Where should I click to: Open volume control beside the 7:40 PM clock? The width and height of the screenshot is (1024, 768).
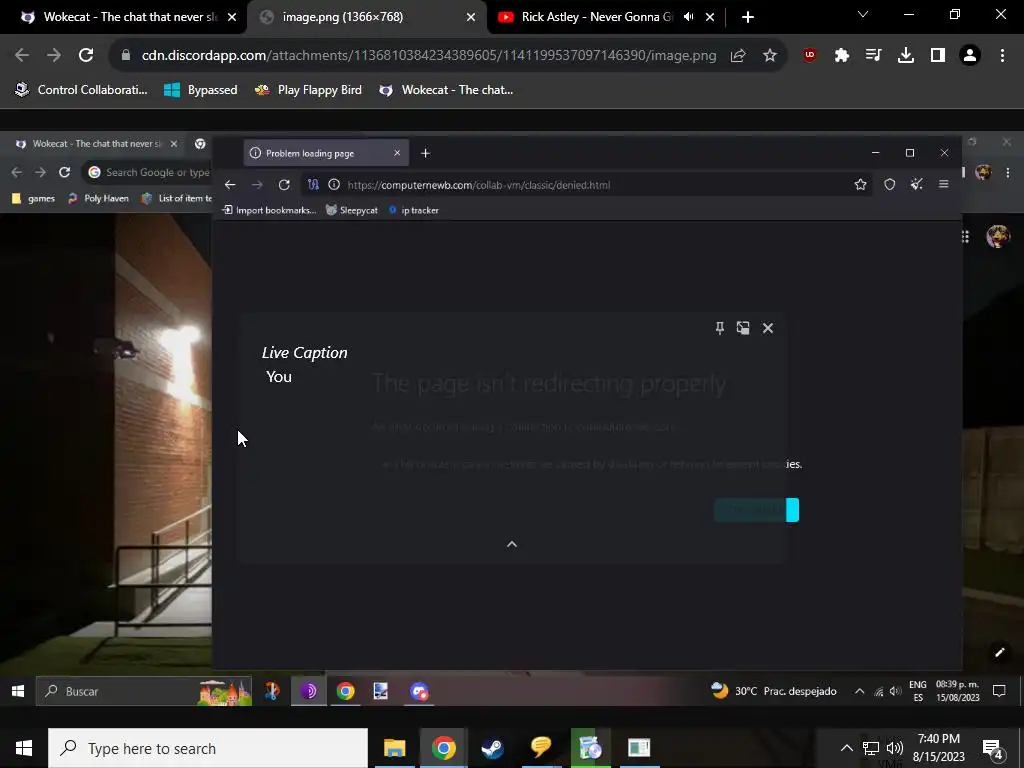coord(895,748)
